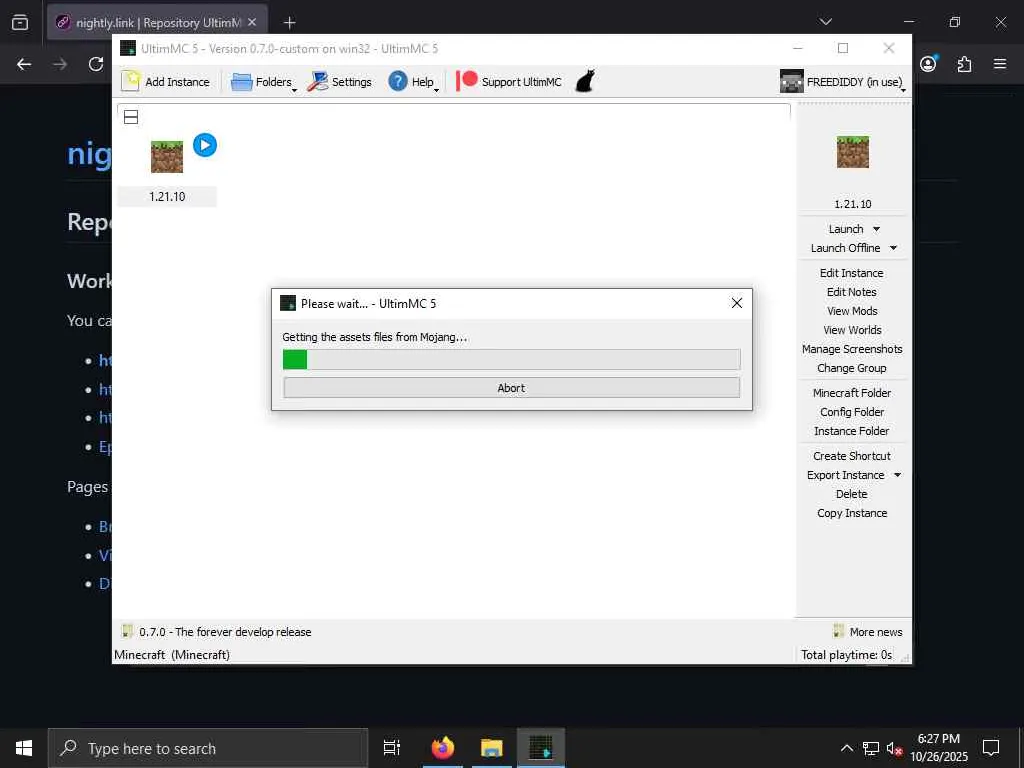Open View Worlds
This screenshot has height=768, width=1024.
(852, 330)
